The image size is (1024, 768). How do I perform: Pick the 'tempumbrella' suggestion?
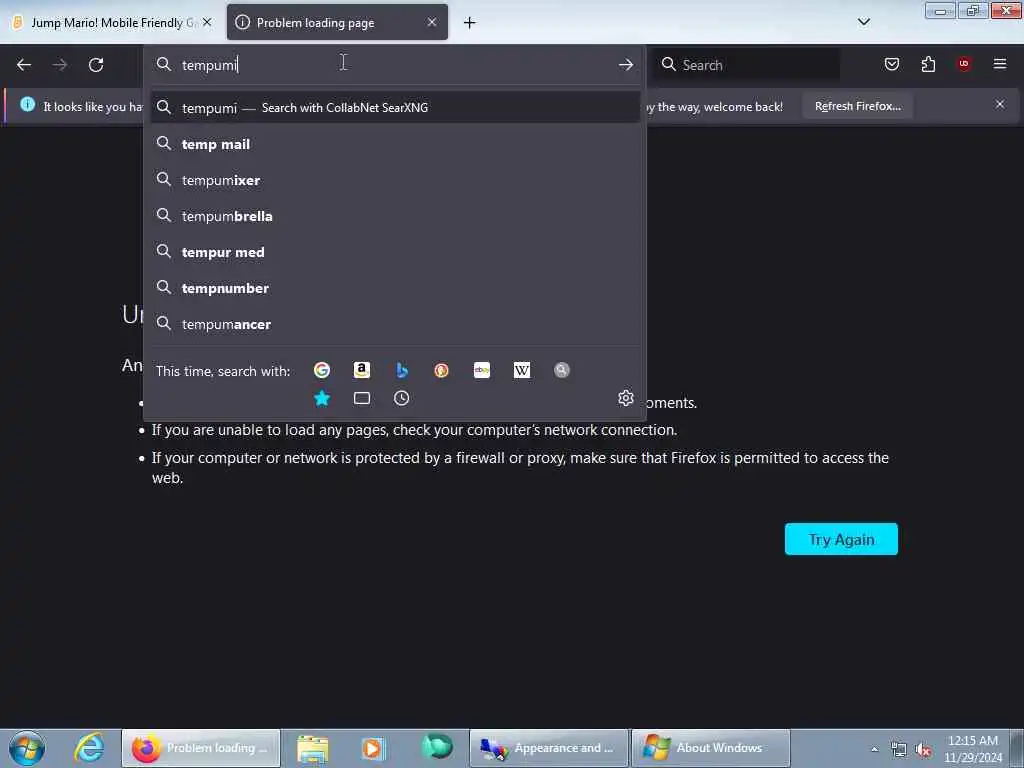[x=395, y=216]
